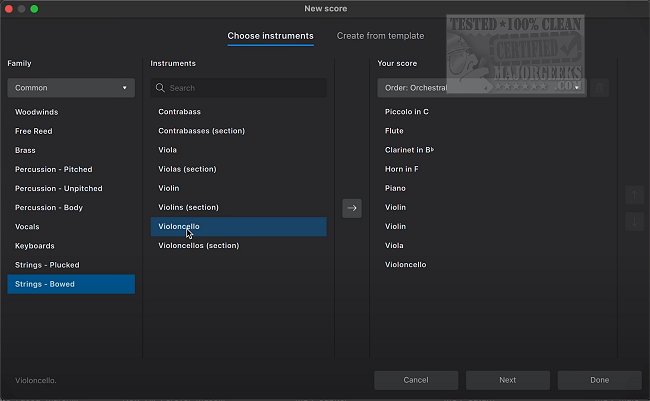Image resolution: width=650 pixels, height=401 pixels.
Task: Cancel the new score dialog
Action: click(x=416, y=380)
